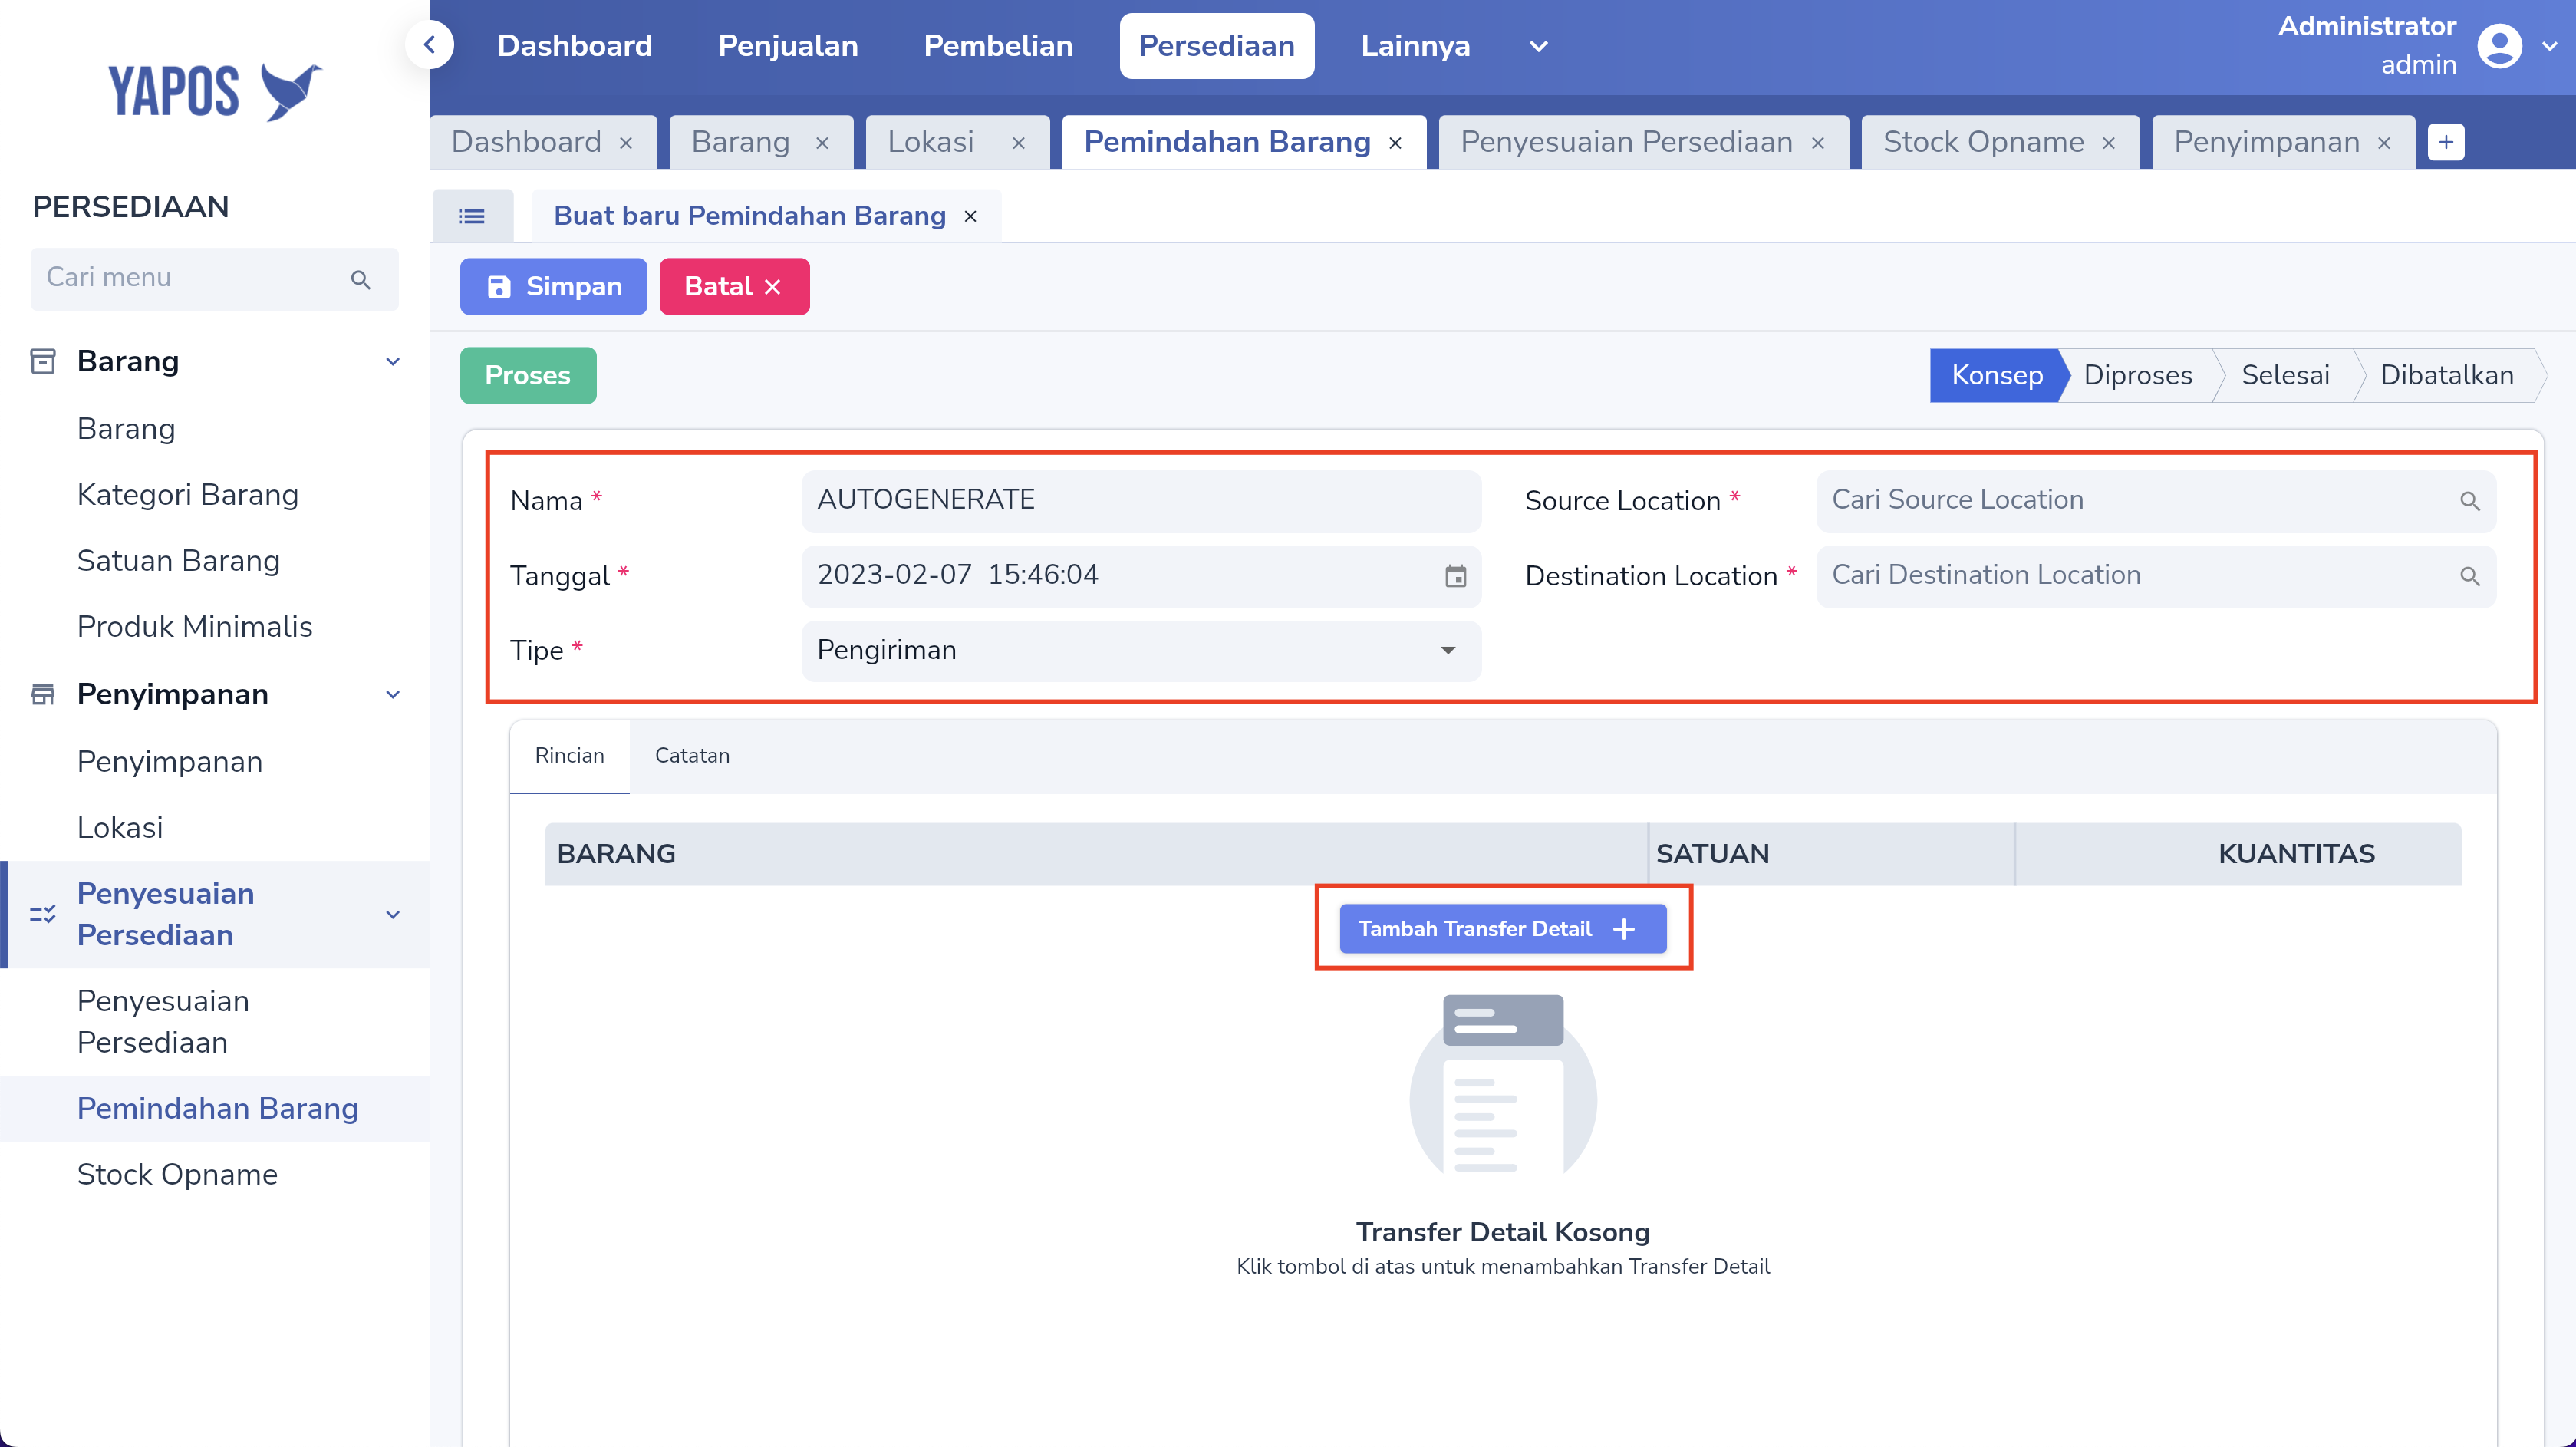
Task: Expand the Lainnya menu chevron
Action: coord(1539,46)
